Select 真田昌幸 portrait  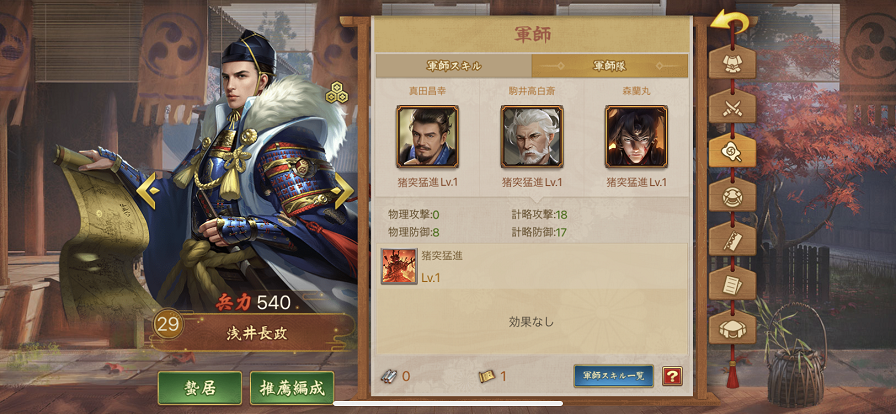click(427, 137)
